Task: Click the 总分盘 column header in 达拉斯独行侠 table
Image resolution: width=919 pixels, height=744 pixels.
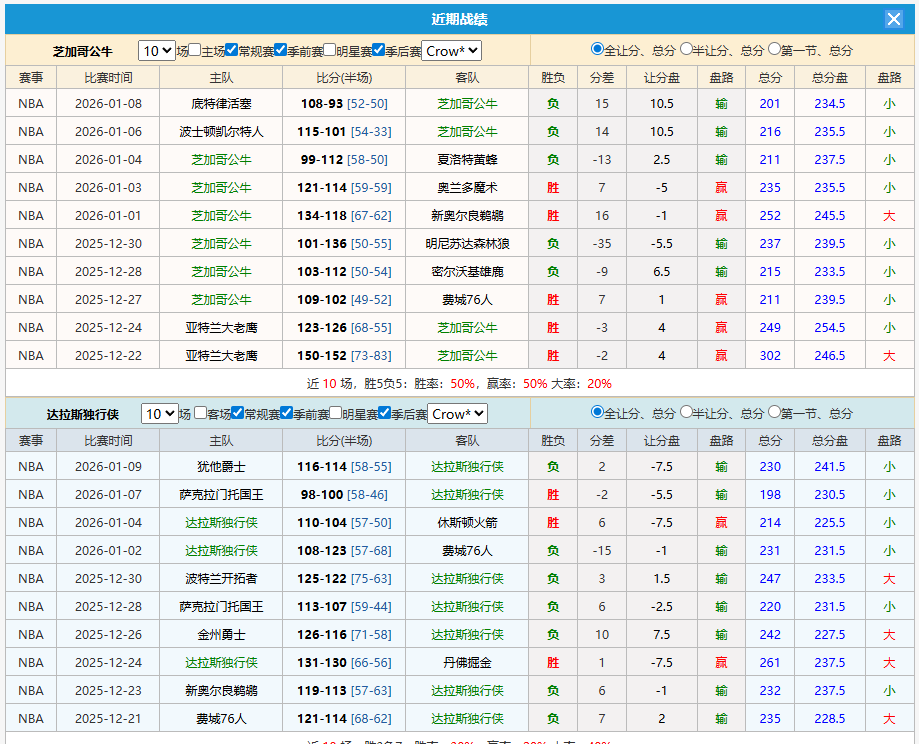Action: [x=829, y=440]
